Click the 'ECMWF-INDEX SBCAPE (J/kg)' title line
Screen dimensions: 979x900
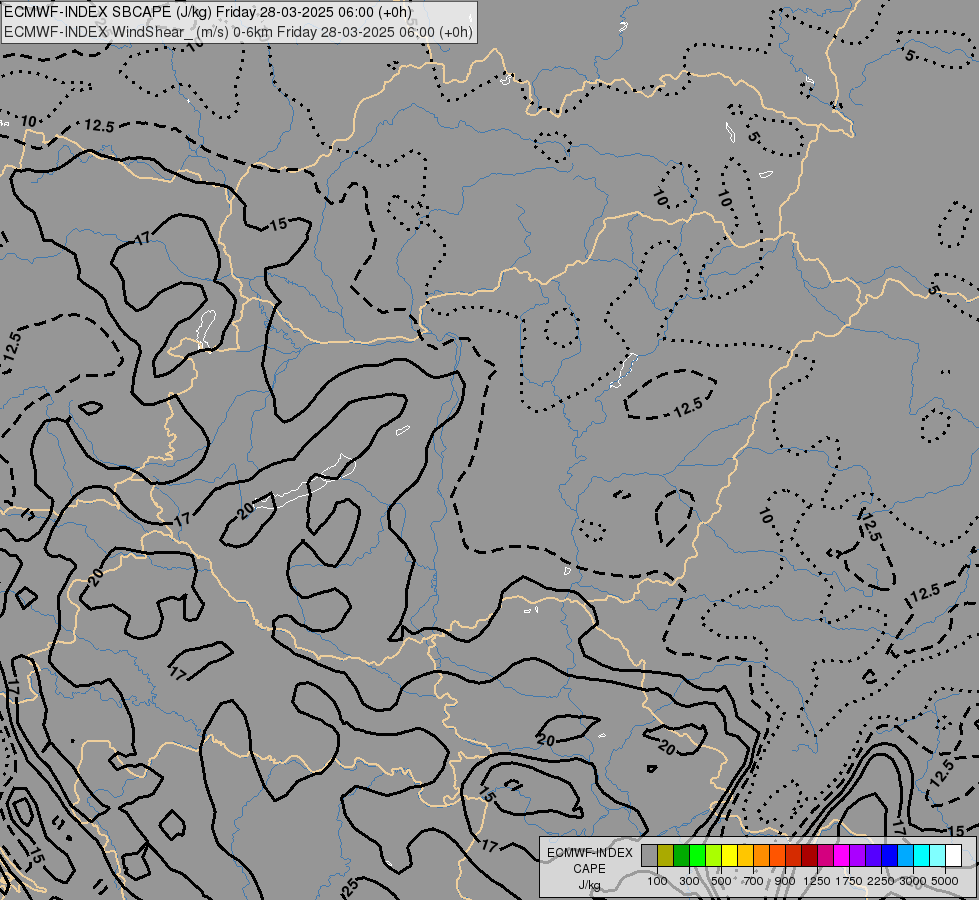point(208,12)
